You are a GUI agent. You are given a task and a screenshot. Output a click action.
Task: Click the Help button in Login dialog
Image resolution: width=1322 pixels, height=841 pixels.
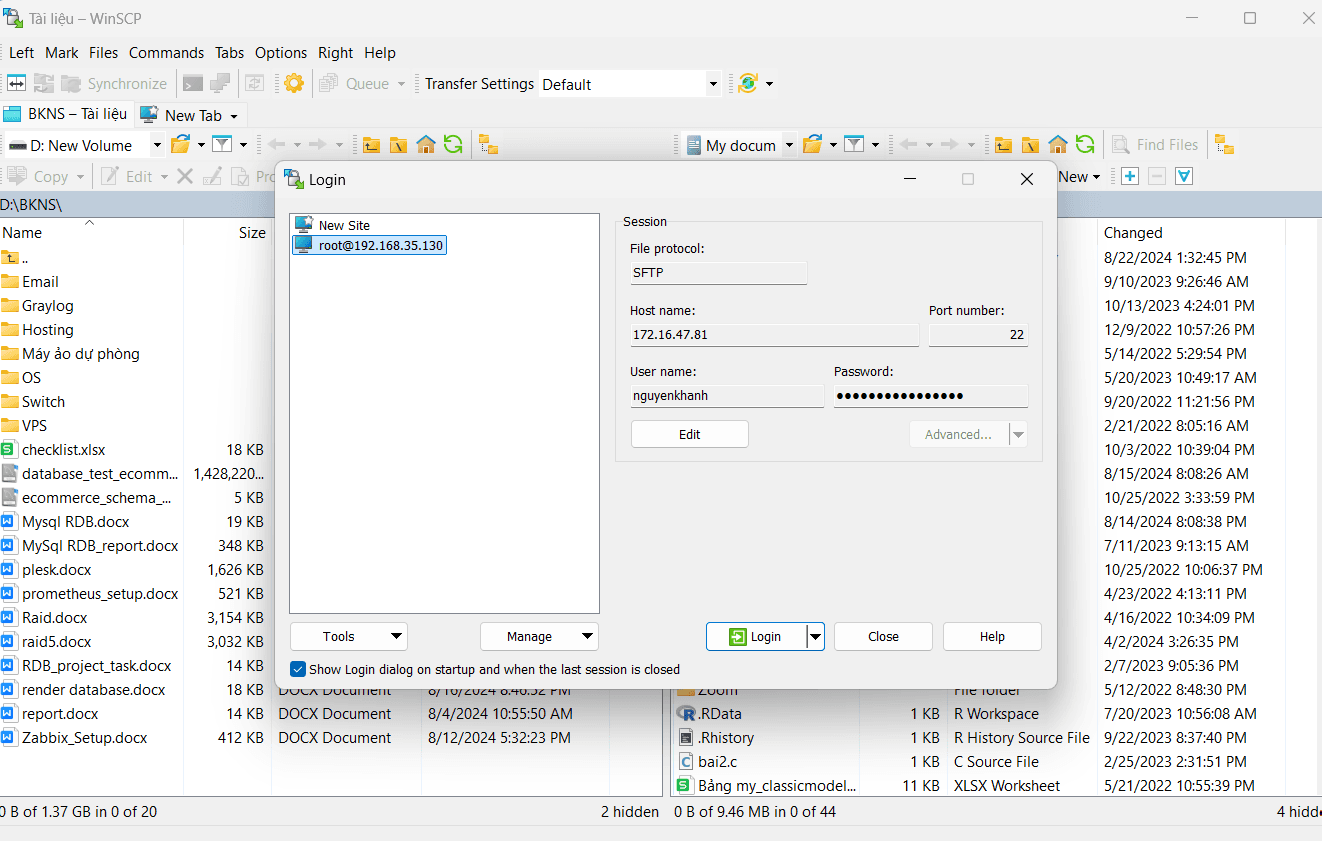991,636
